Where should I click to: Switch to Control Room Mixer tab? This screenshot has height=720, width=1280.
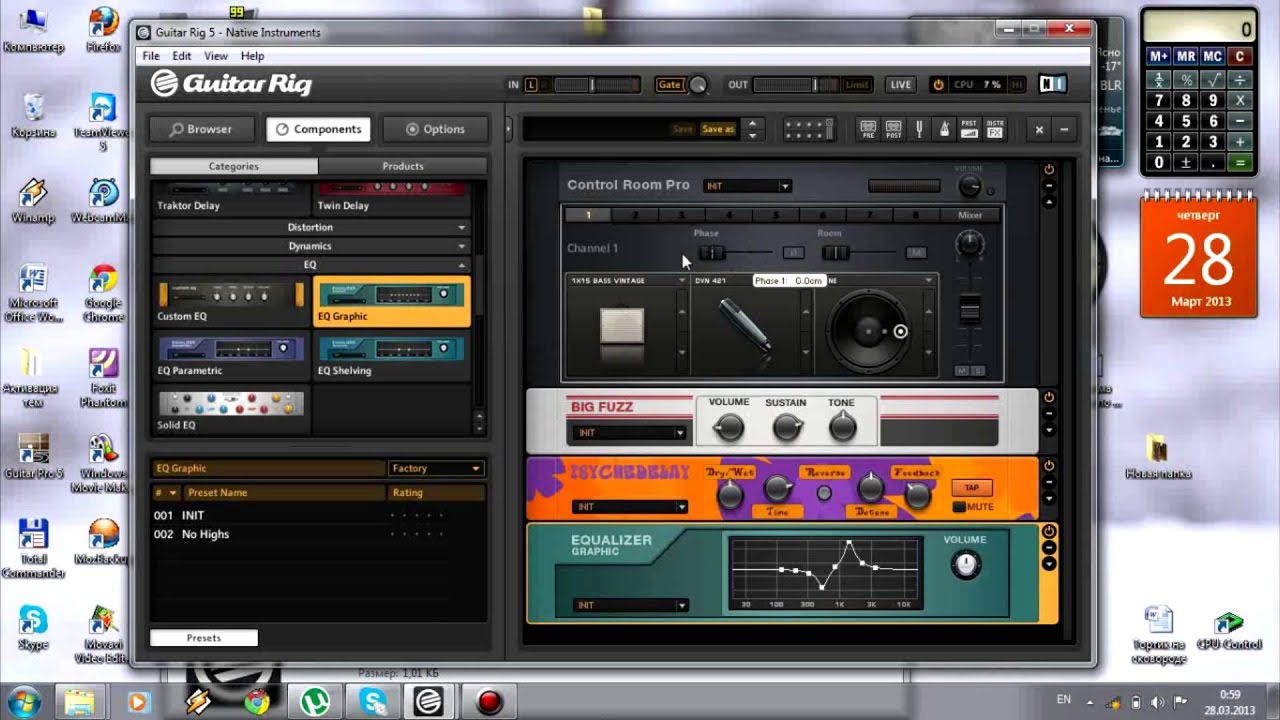[970, 215]
